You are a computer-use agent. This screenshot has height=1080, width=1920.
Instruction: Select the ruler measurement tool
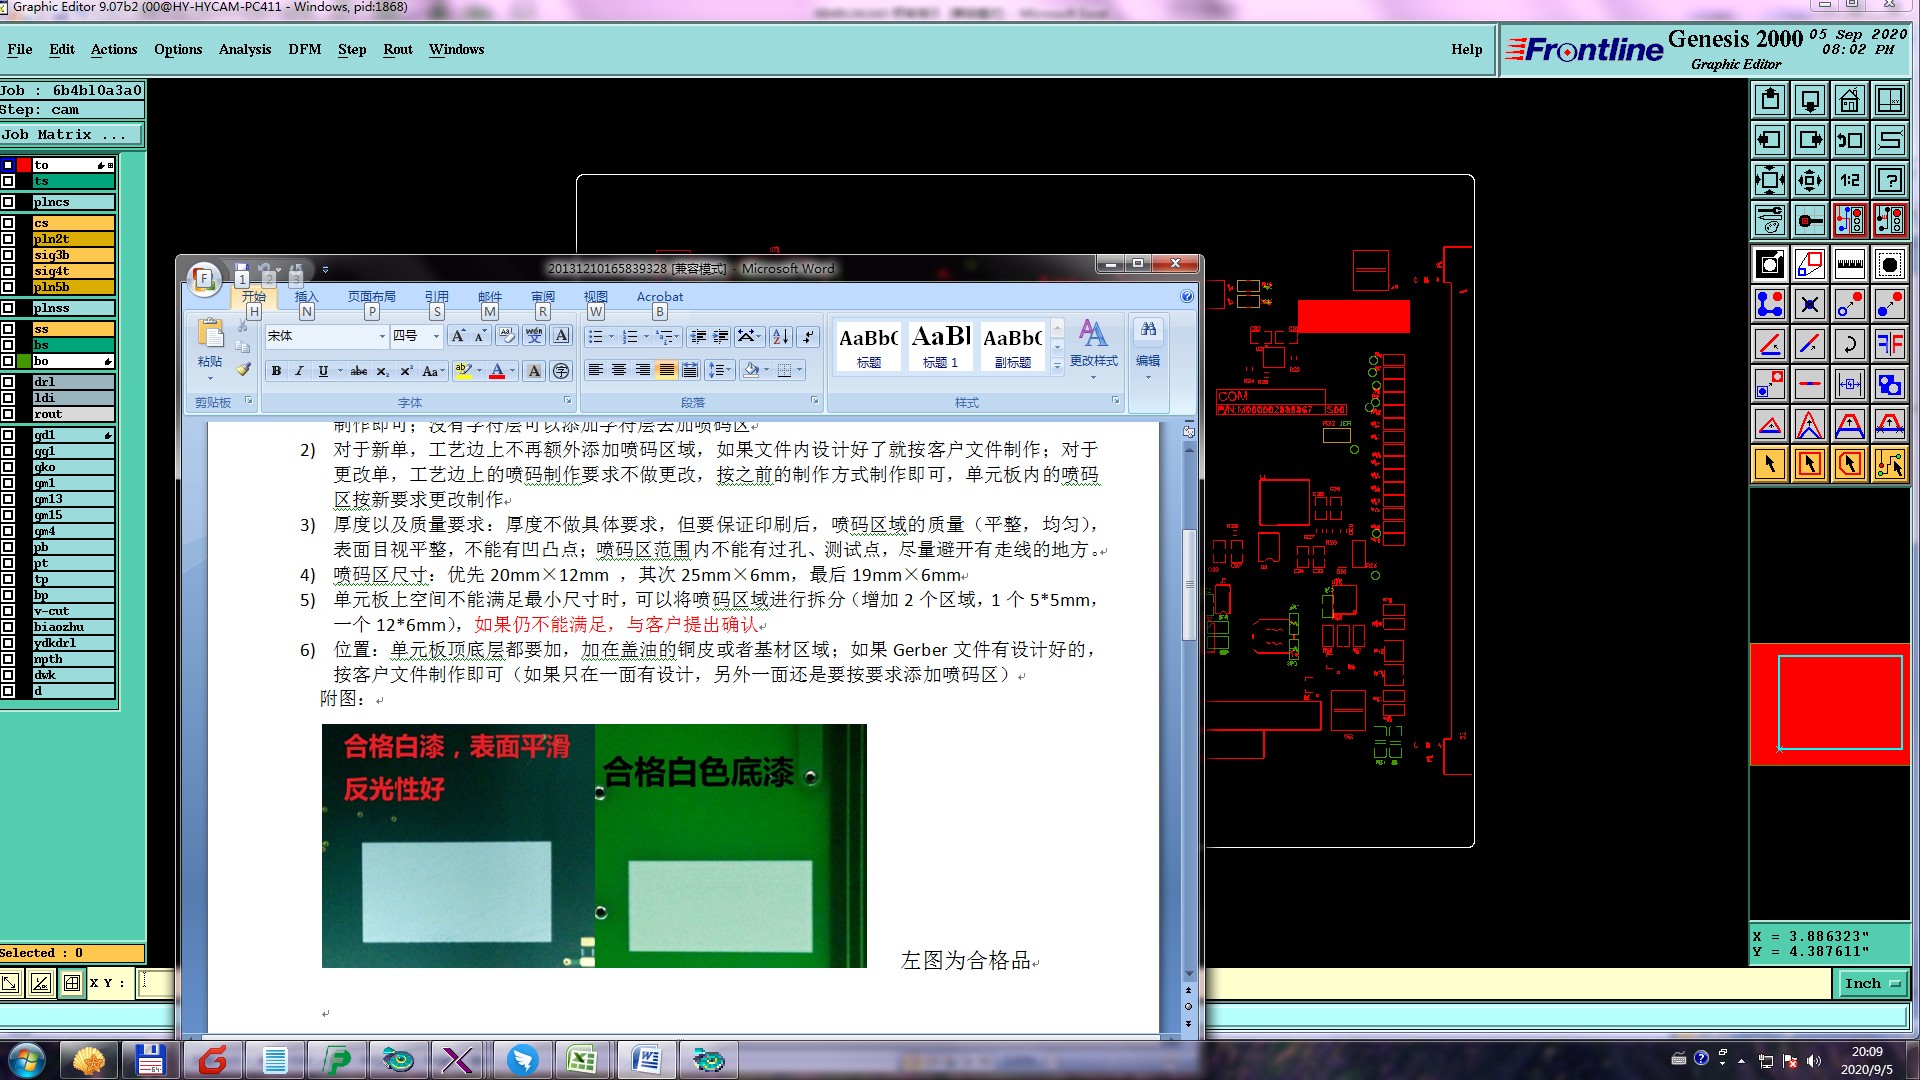click(1849, 264)
